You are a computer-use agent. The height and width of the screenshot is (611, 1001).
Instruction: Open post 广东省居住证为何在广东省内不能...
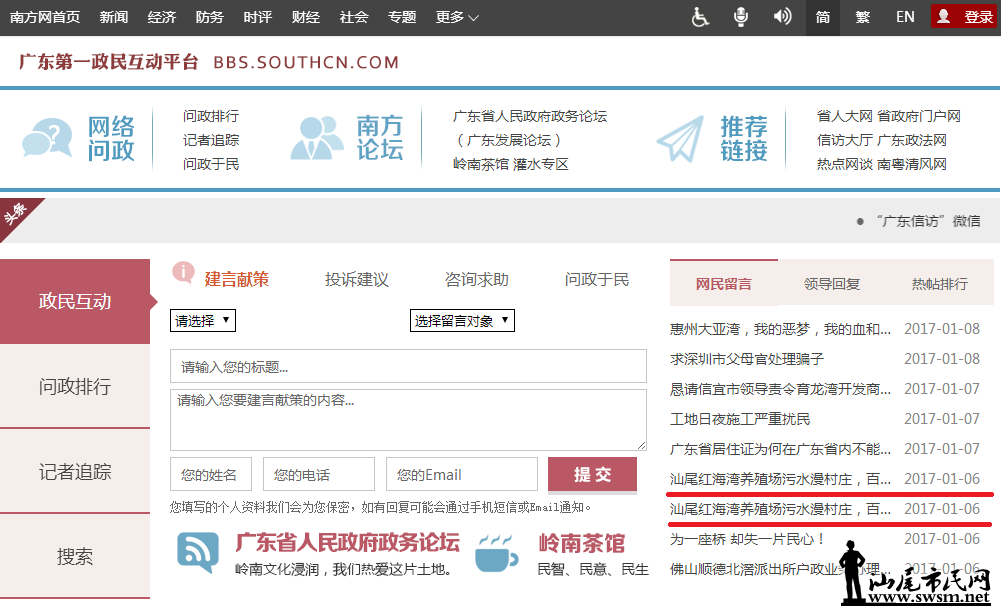click(x=780, y=449)
